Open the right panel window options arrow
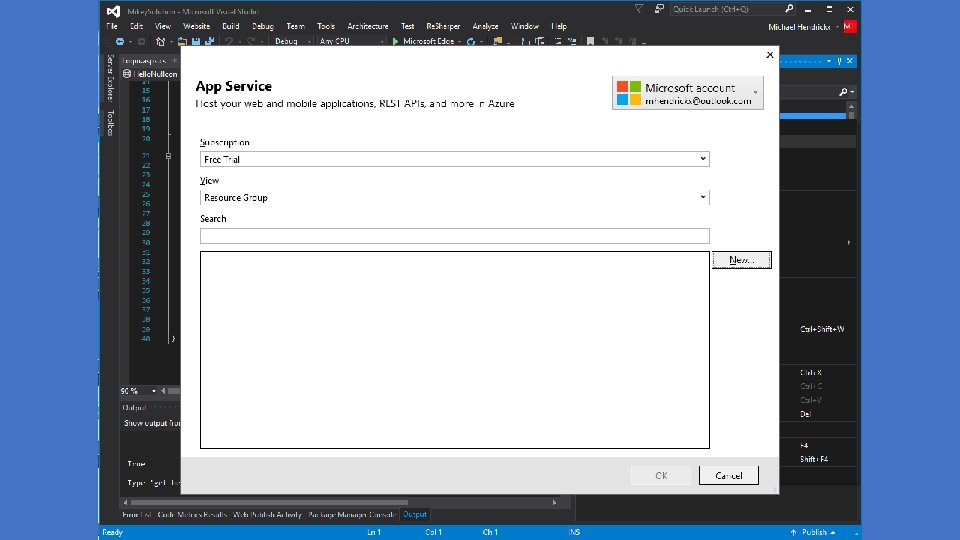The height and width of the screenshot is (540, 960). (829, 61)
